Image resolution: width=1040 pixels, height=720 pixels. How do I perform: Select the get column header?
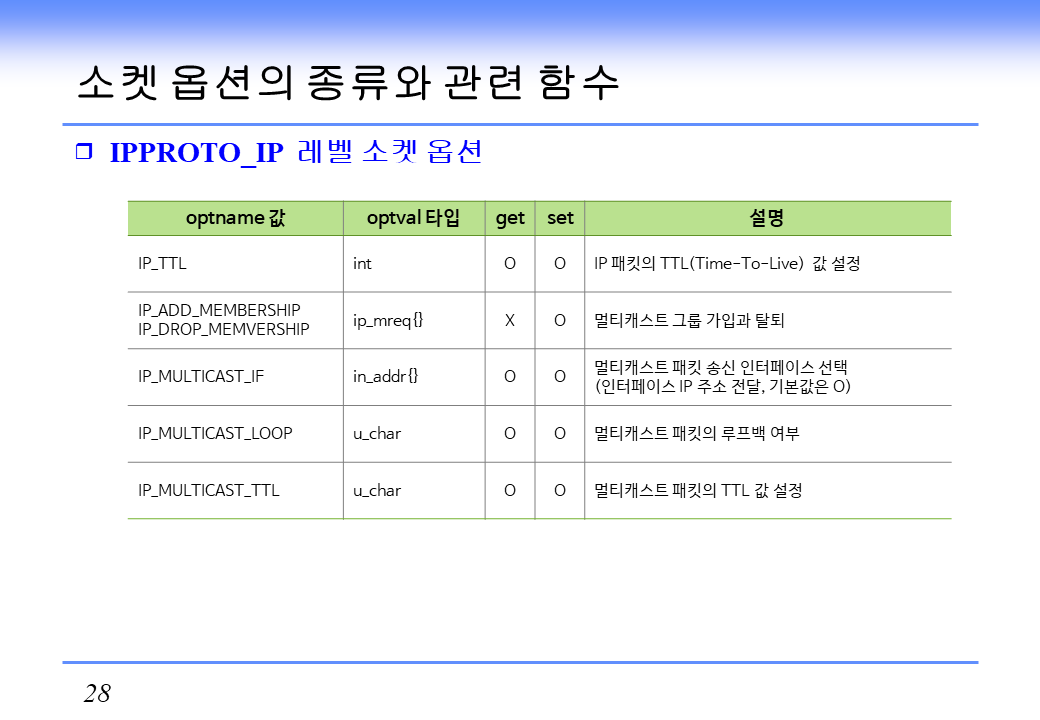pos(510,218)
